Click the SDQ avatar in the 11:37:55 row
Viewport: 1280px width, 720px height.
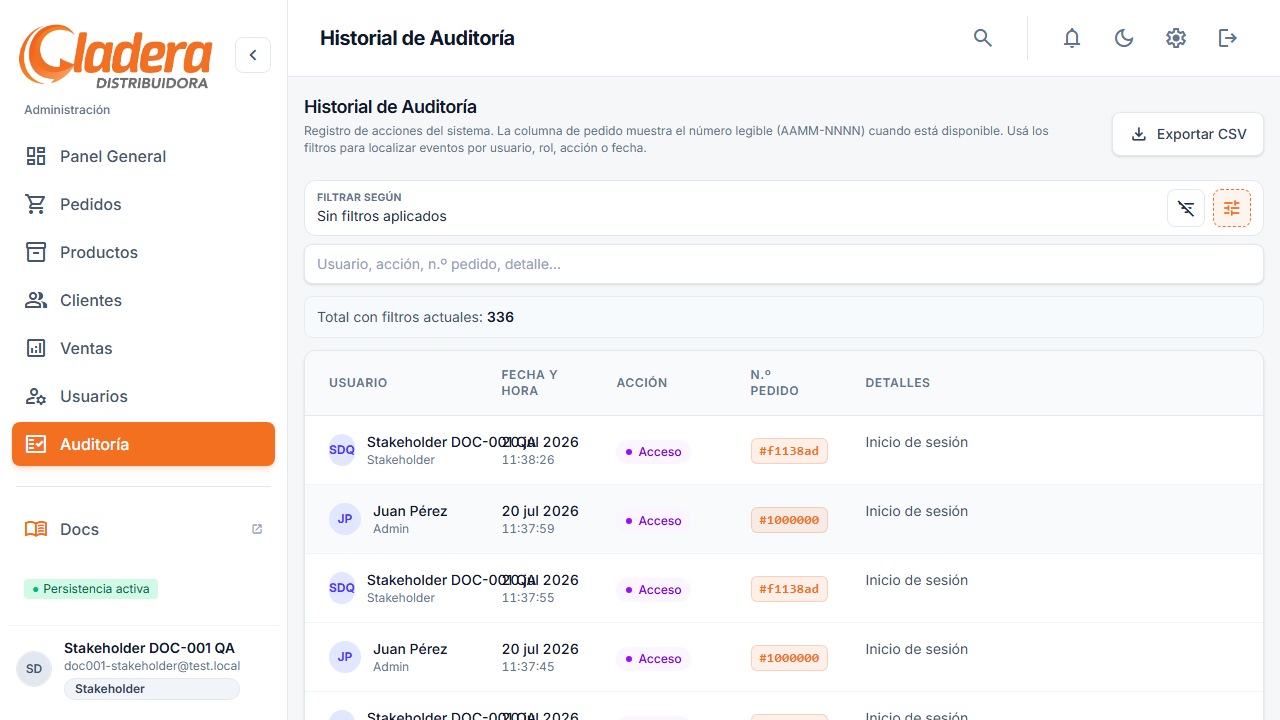click(342, 588)
